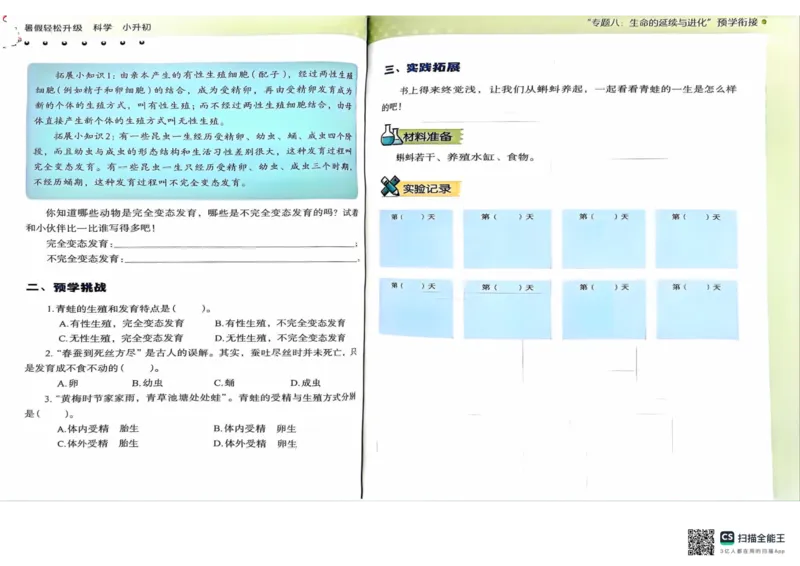Select the 实验记录 label
This screenshot has height=566, width=800.
coord(427,189)
